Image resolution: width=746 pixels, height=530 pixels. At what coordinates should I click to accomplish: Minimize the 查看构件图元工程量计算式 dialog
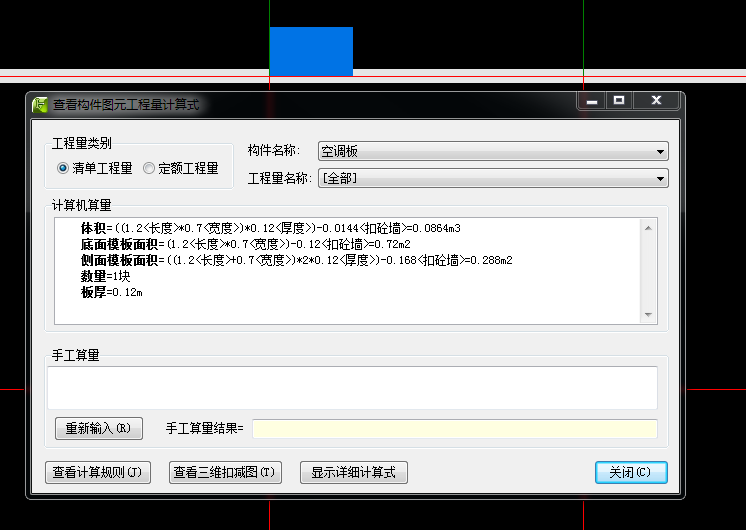(592, 101)
